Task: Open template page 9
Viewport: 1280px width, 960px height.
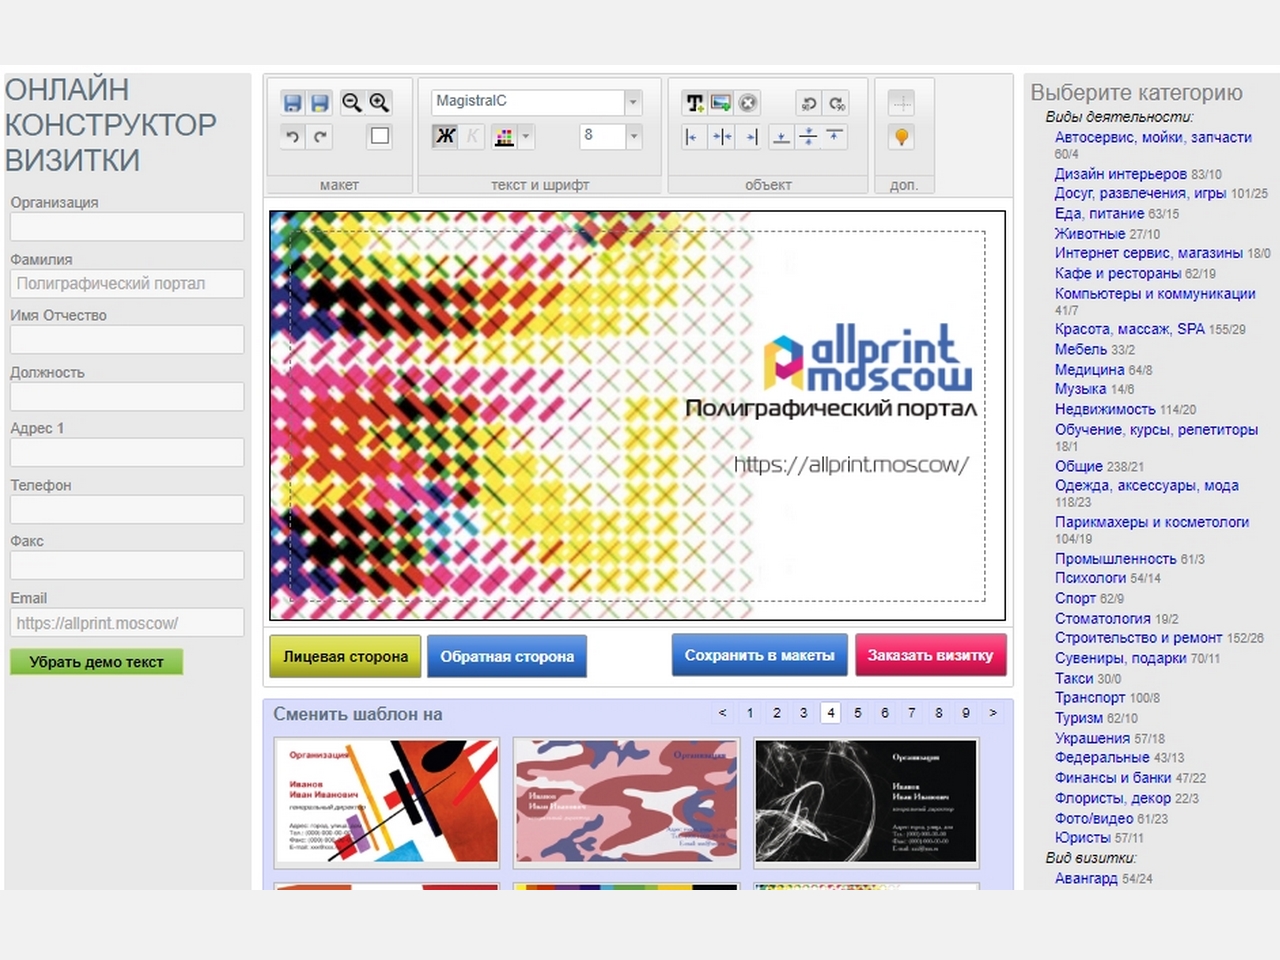Action: [966, 713]
